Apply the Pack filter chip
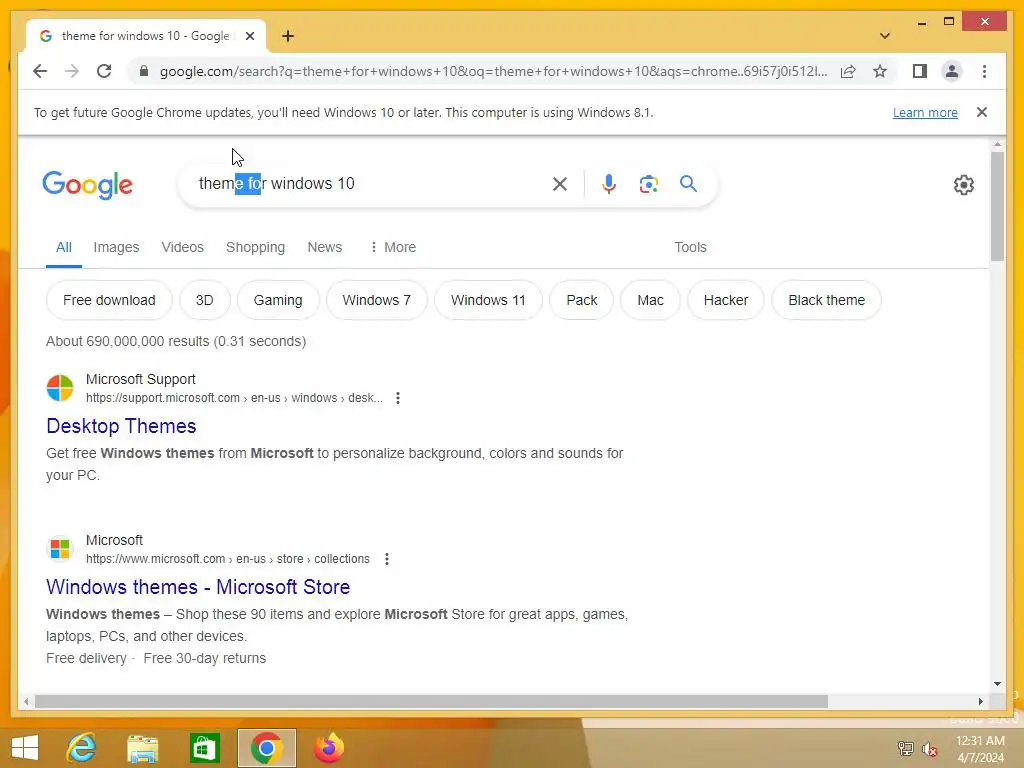 click(581, 300)
